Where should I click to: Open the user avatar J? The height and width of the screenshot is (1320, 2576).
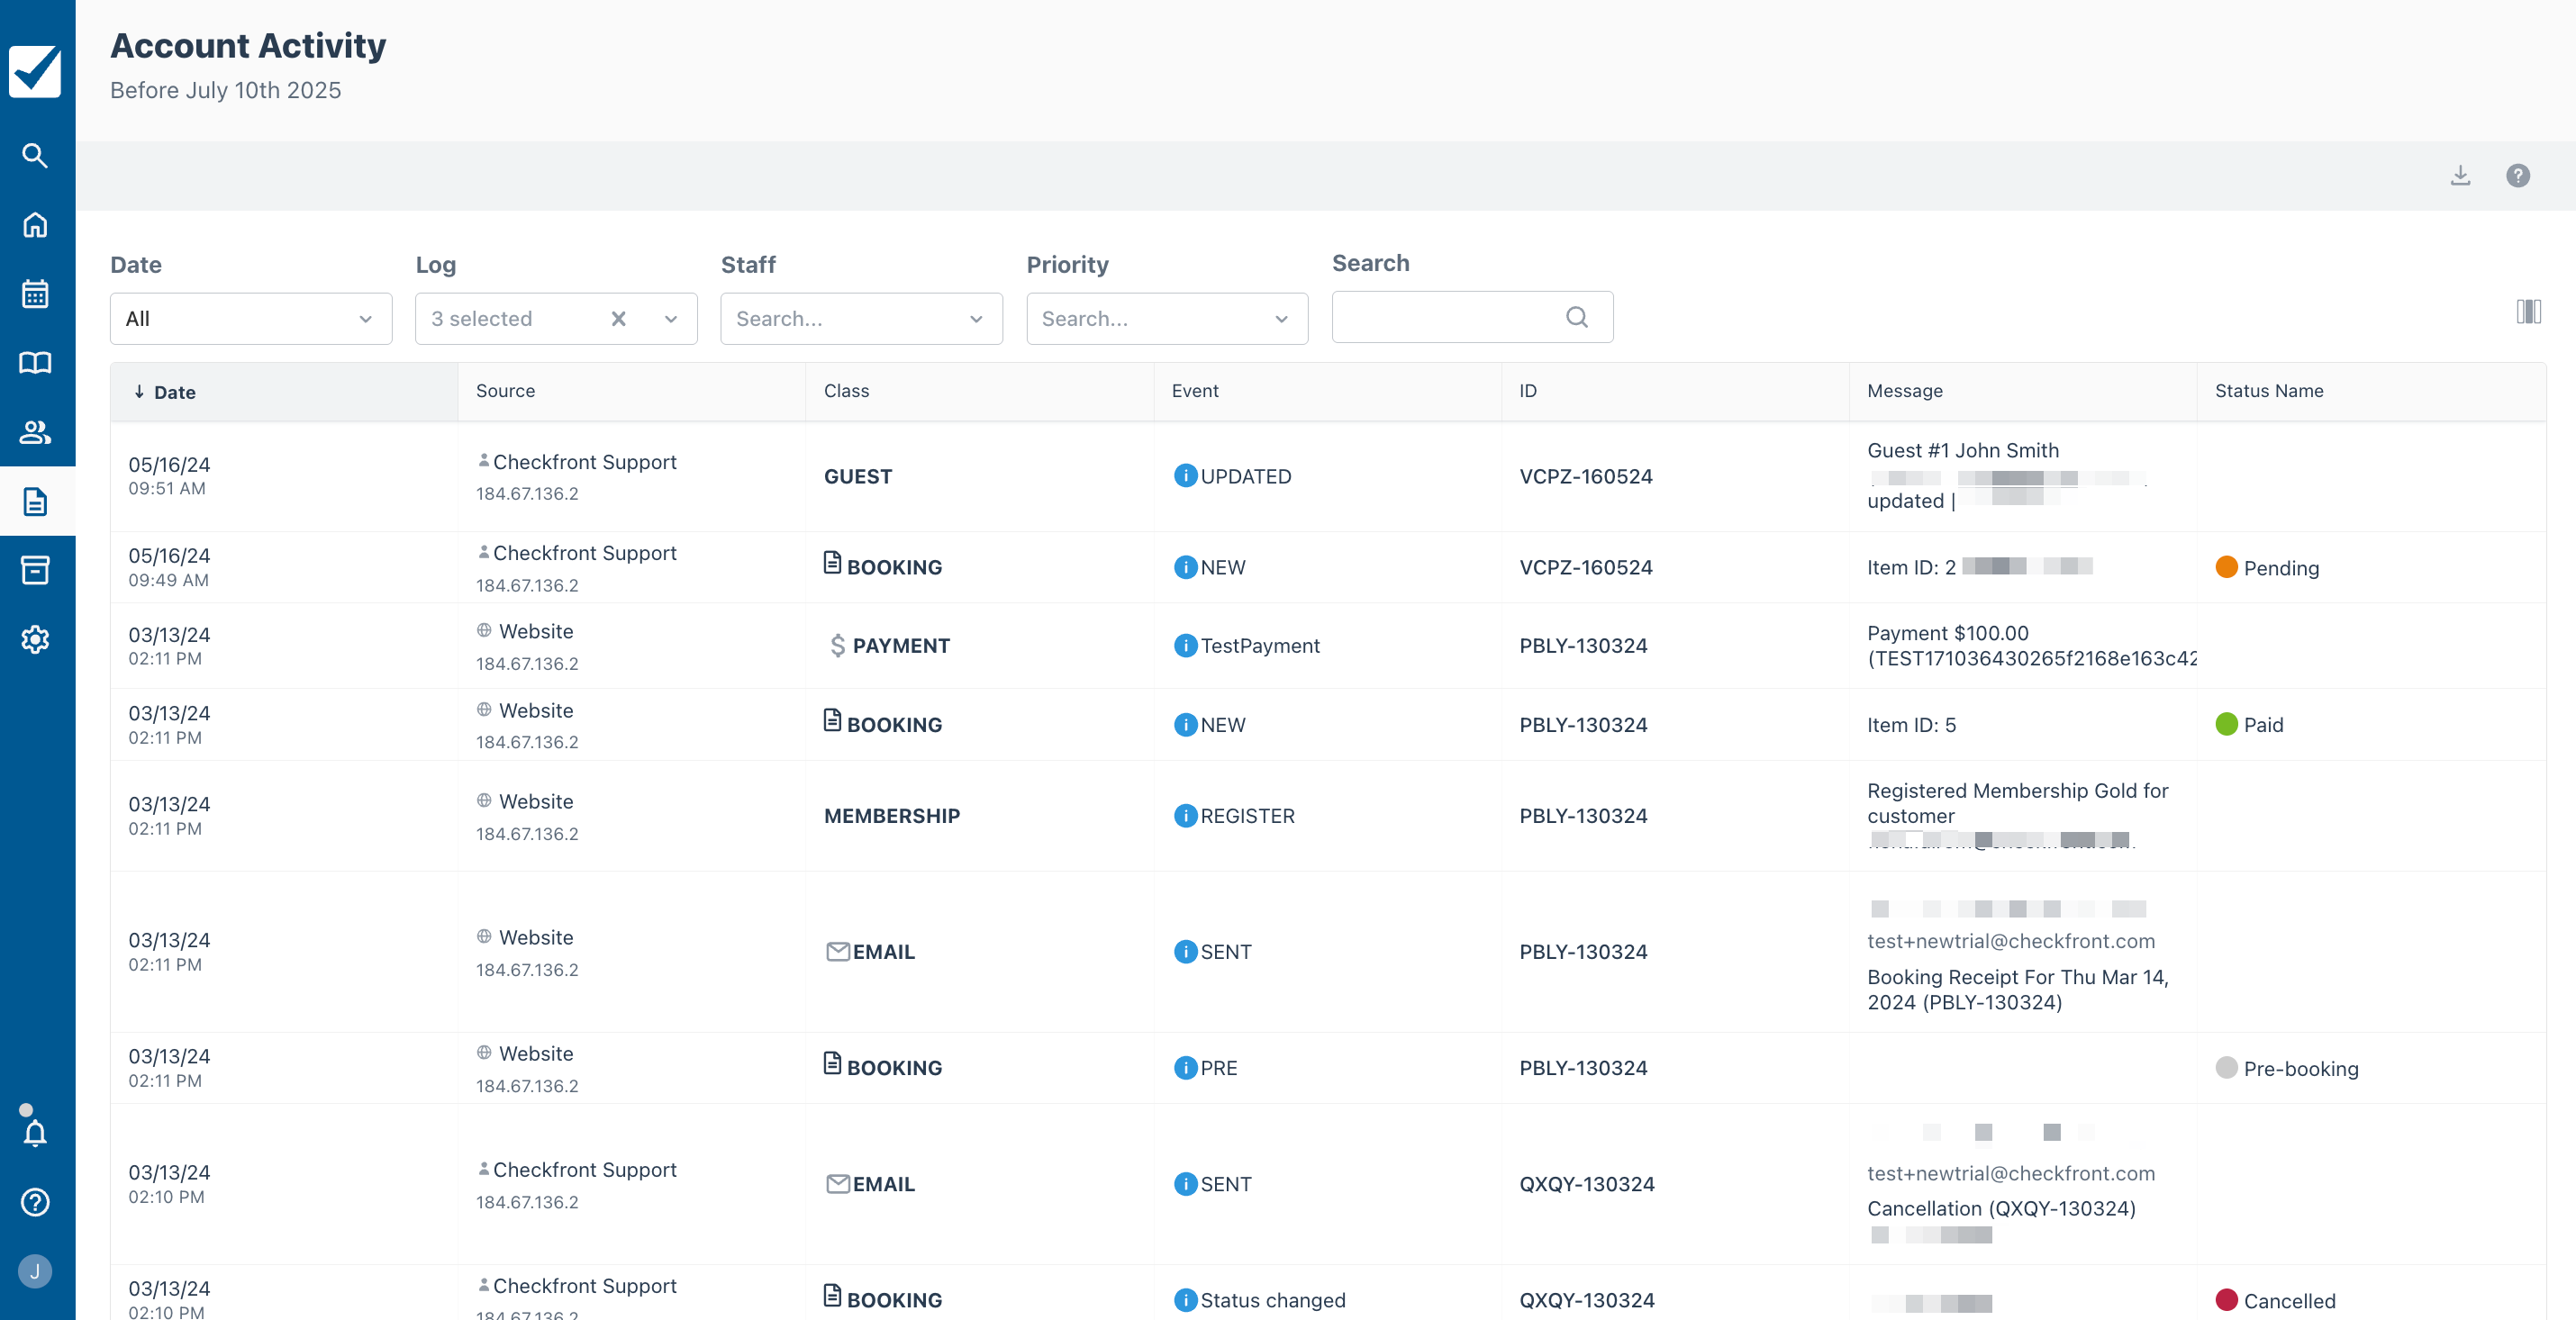(x=35, y=1271)
